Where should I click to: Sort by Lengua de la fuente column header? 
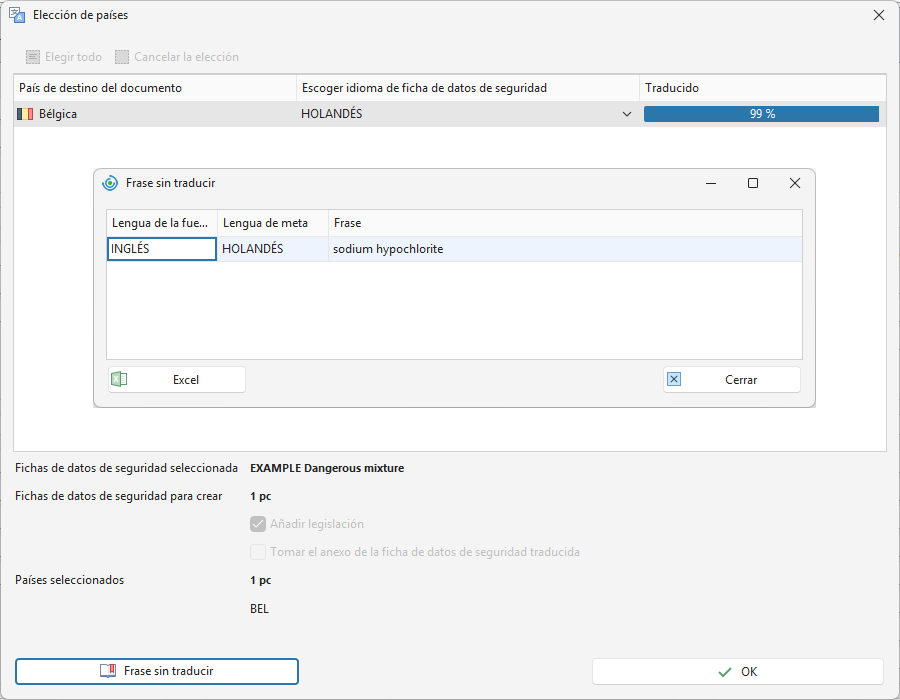pos(162,223)
